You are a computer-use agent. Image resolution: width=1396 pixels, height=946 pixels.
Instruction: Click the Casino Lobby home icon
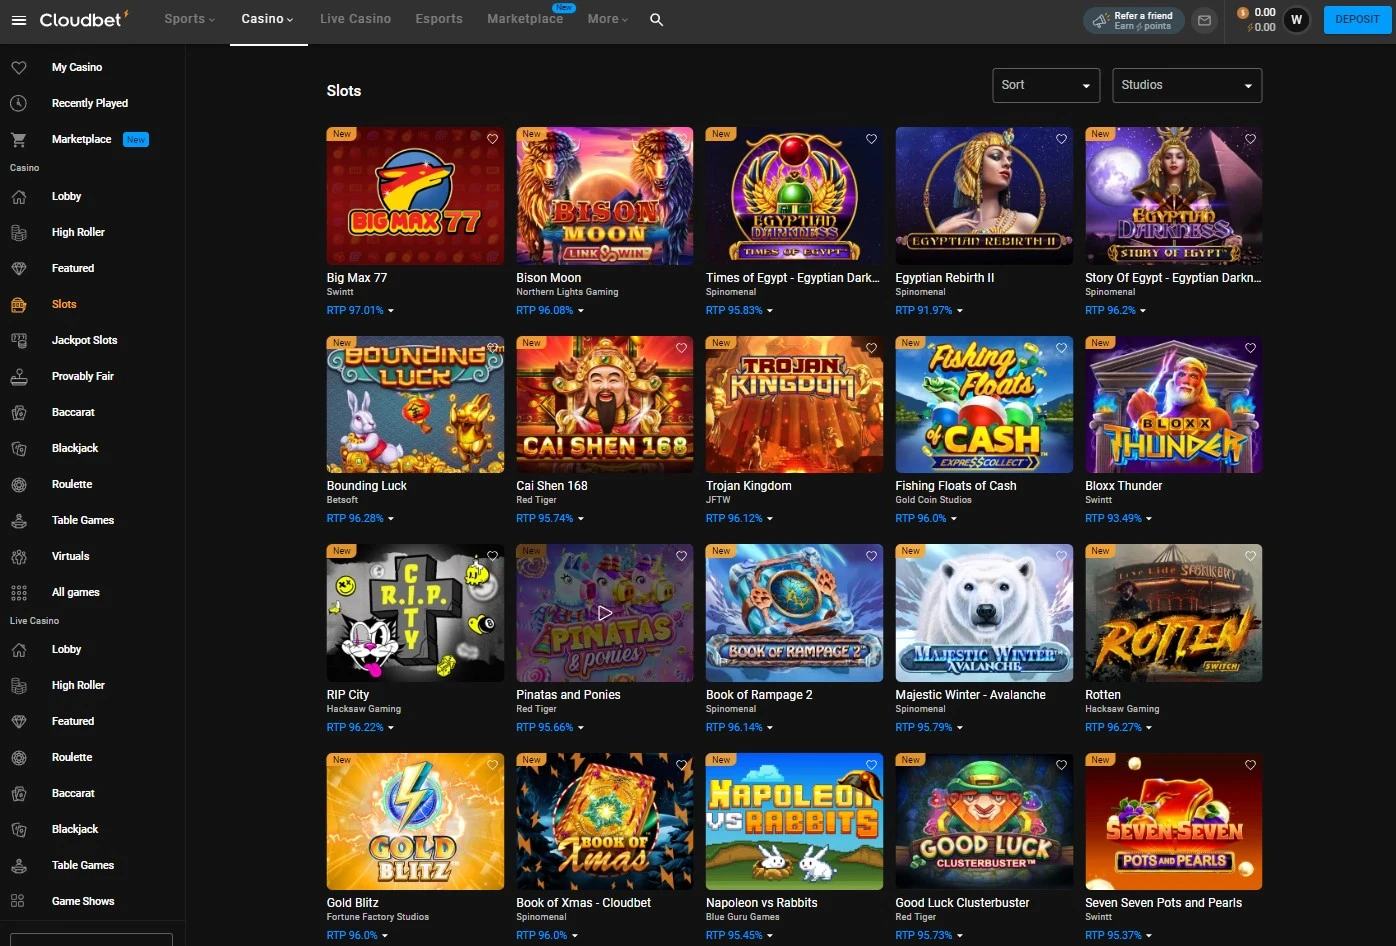click(x=18, y=196)
